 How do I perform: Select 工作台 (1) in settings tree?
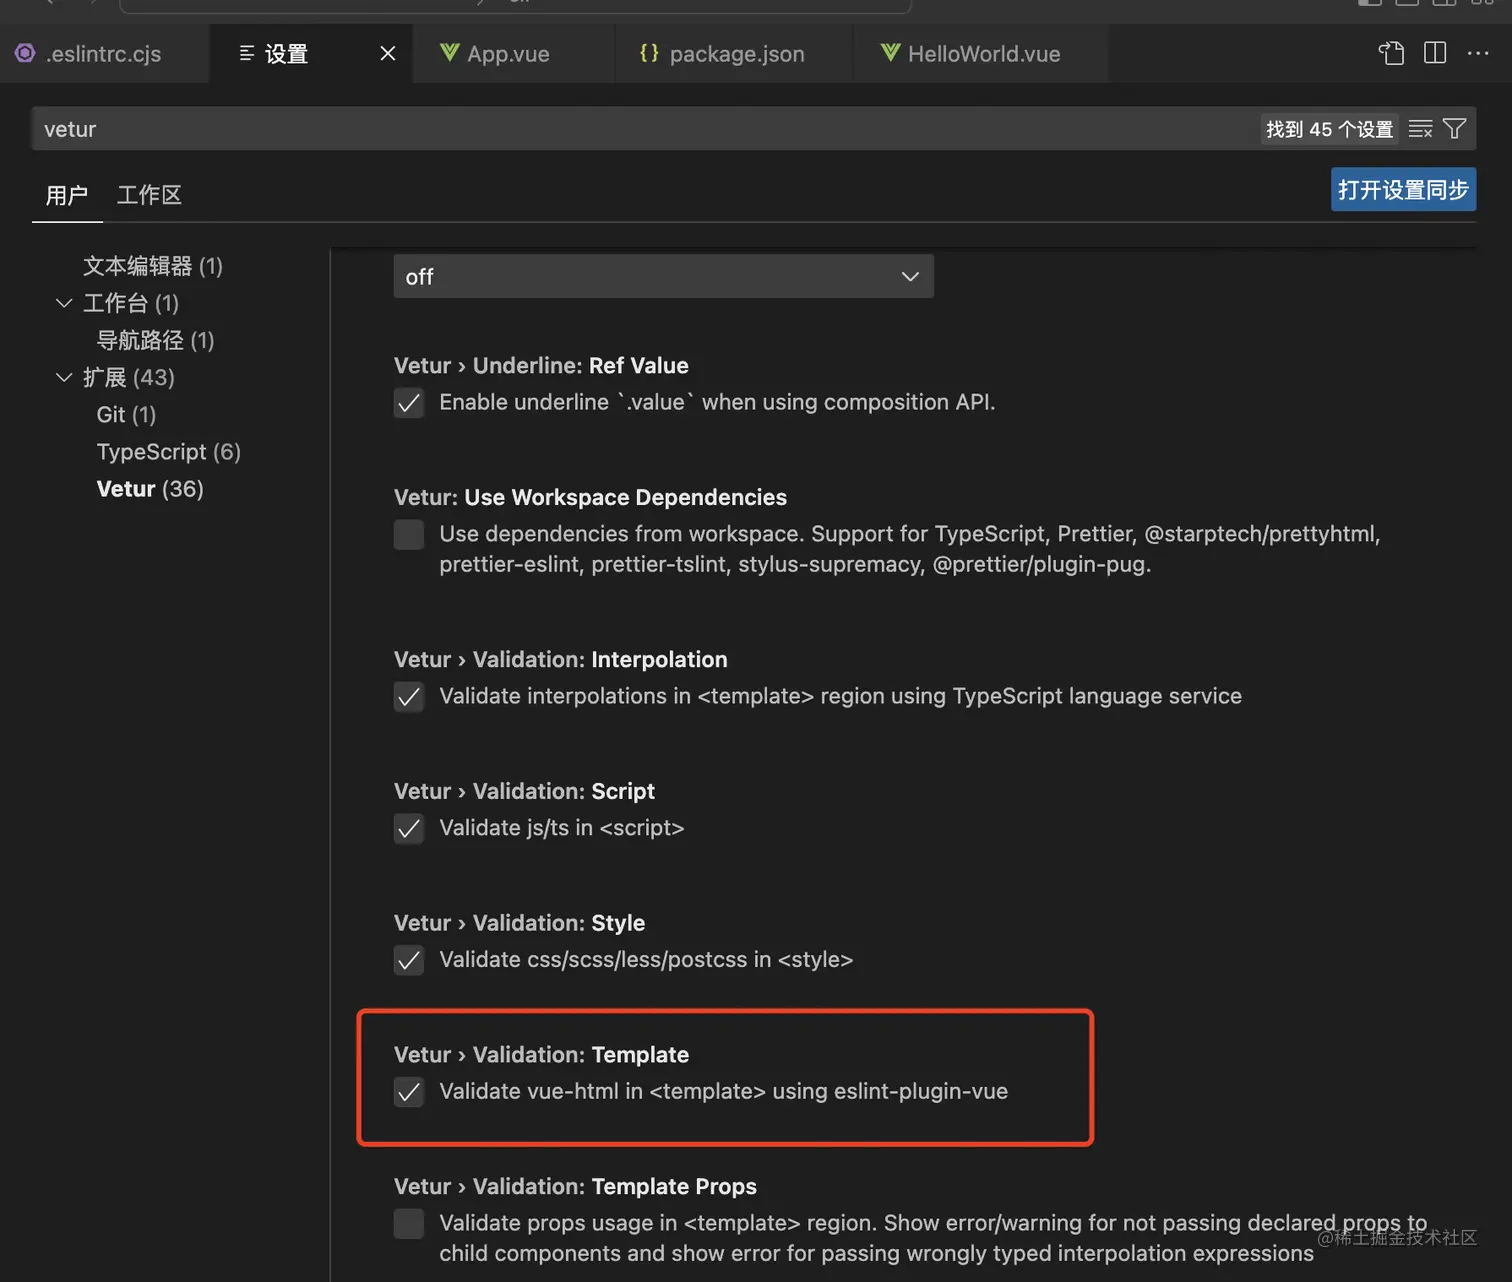click(131, 303)
